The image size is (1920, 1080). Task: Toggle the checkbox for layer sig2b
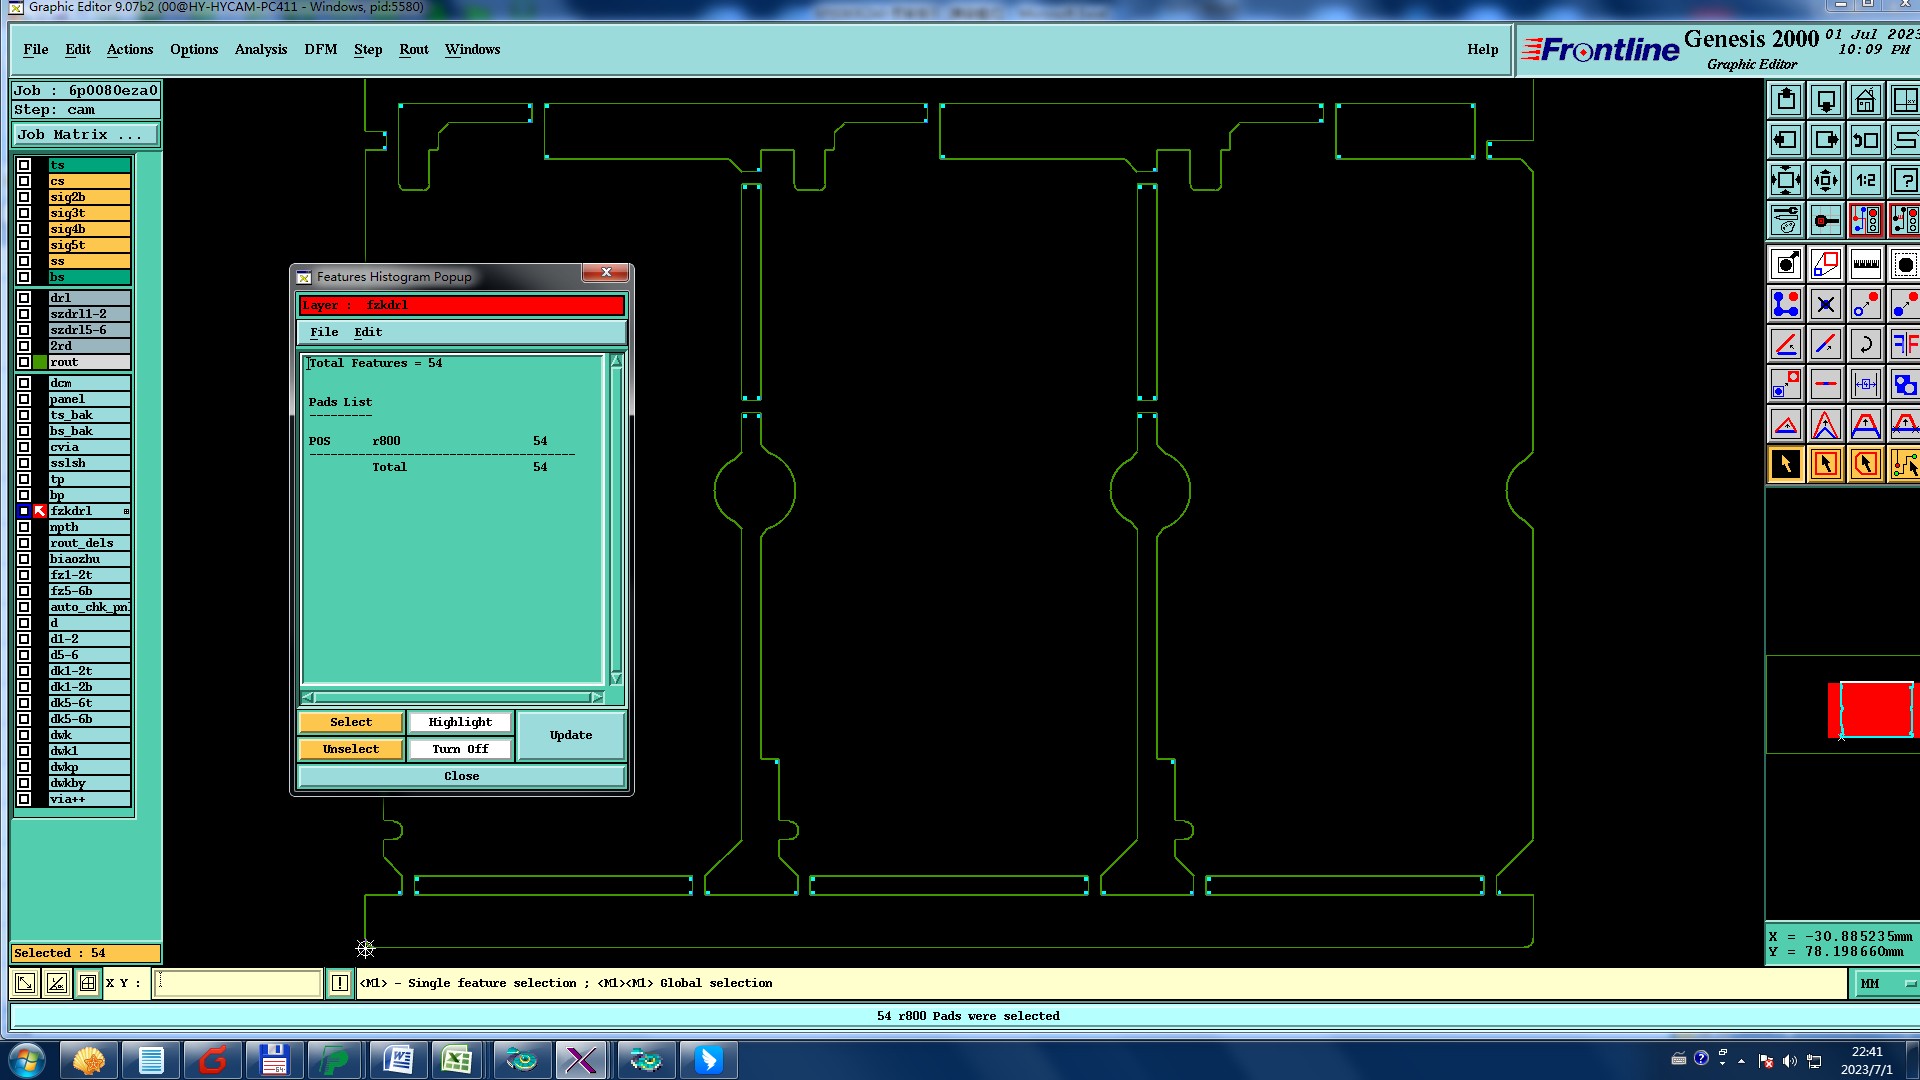point(24,197)
